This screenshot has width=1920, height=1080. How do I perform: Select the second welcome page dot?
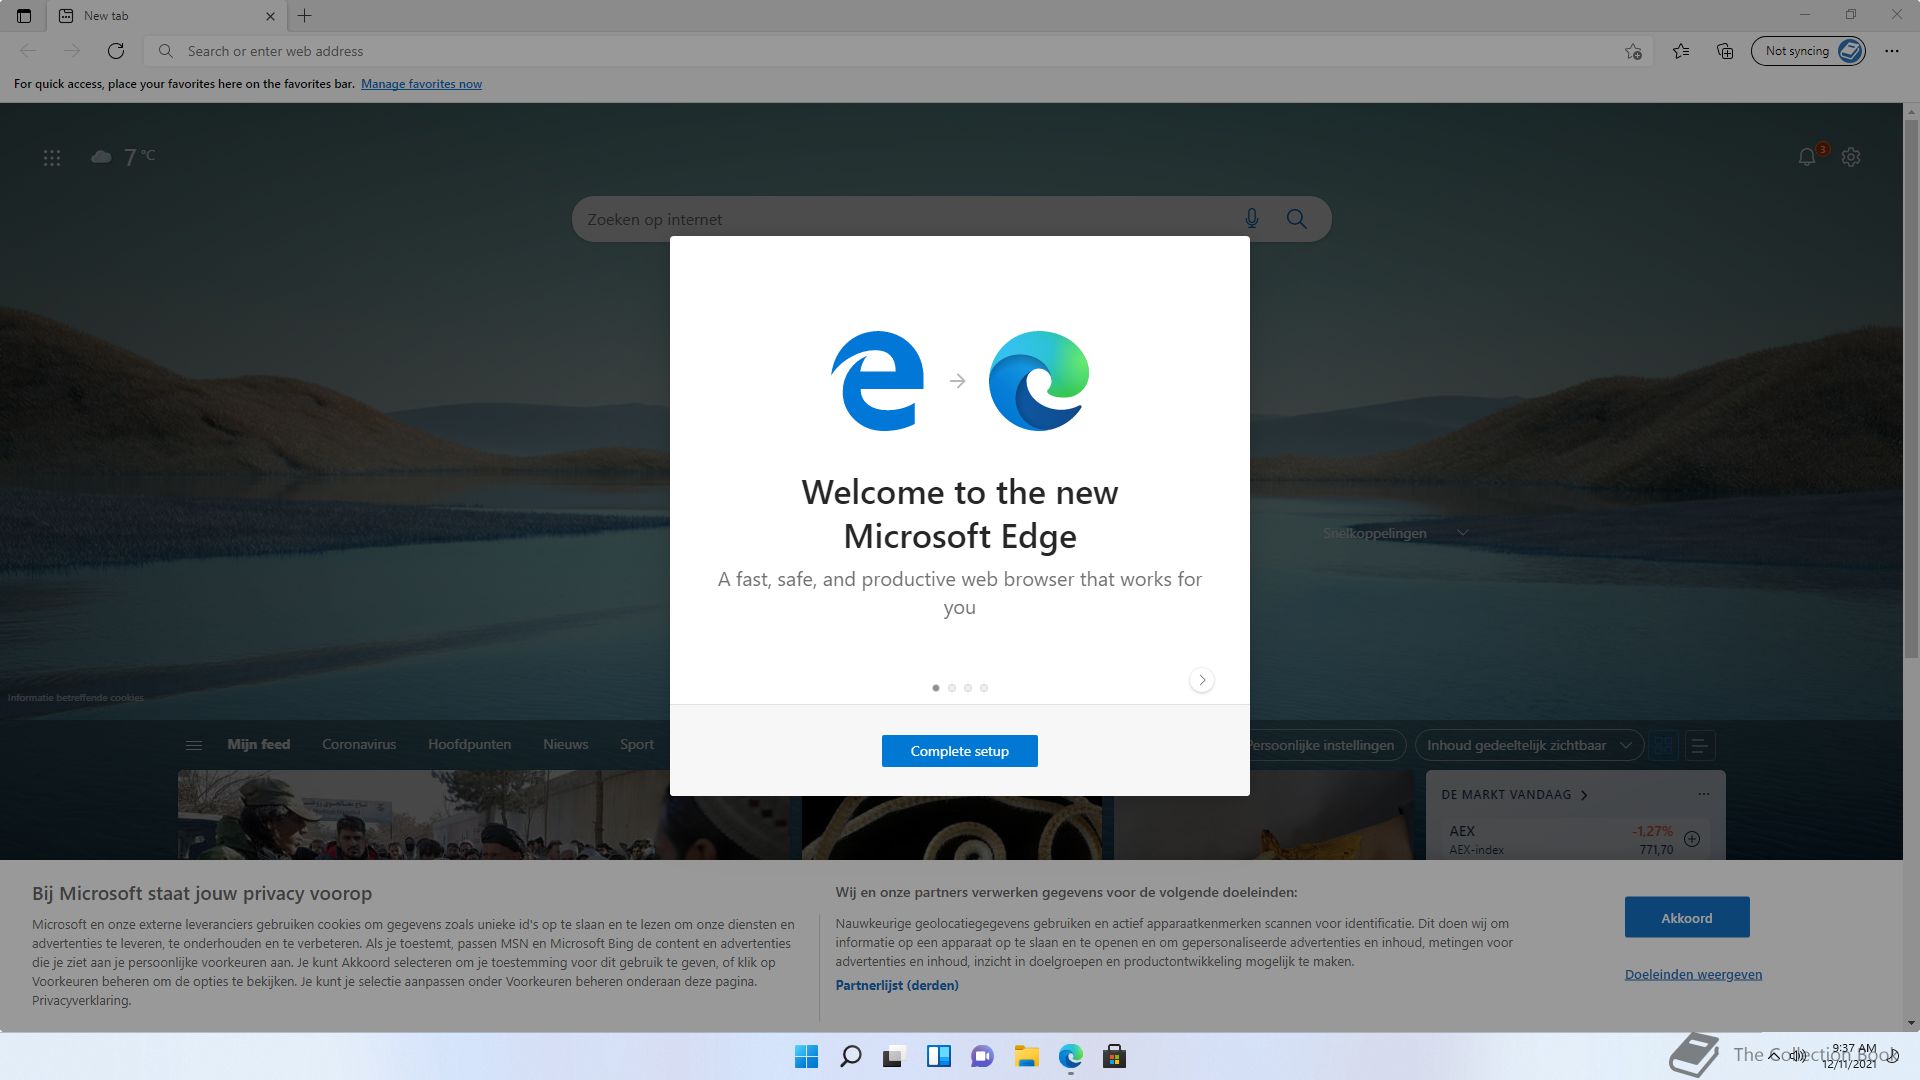point(952,688)
